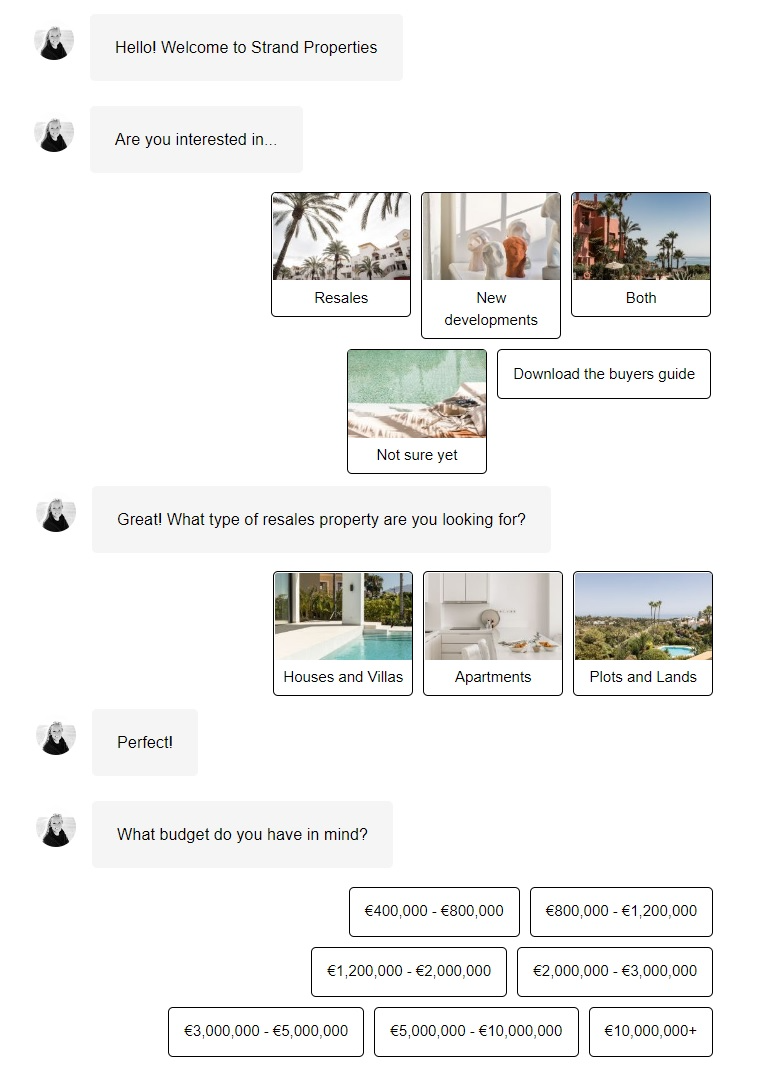Select the Resales option card
The image size is (764, 1070).
(x=341, y=255)
